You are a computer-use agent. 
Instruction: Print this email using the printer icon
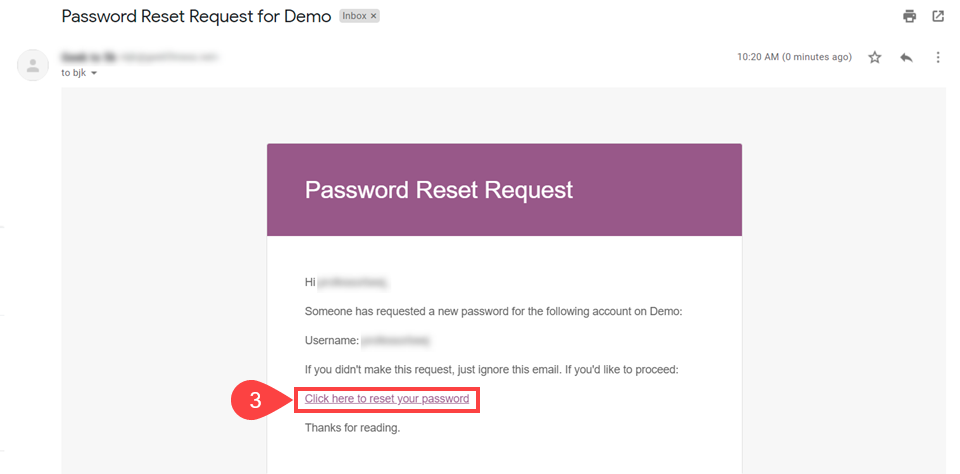coord(909,16)
